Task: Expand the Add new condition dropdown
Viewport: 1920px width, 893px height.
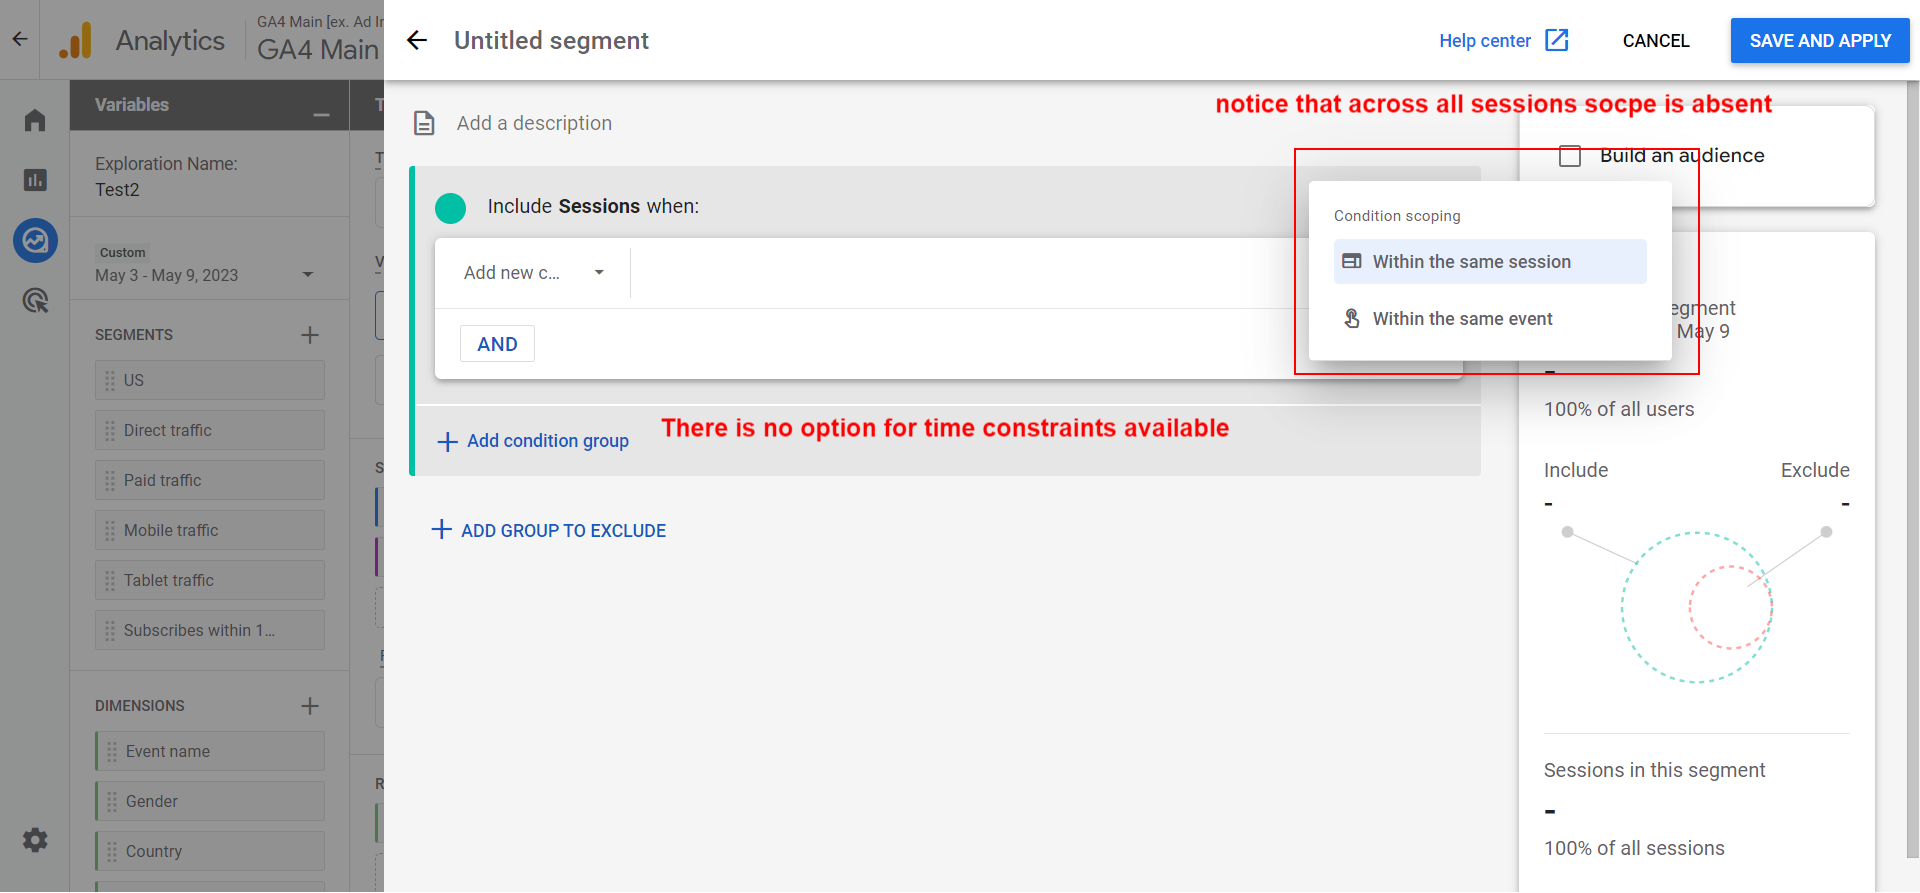Action: [534, 273]
